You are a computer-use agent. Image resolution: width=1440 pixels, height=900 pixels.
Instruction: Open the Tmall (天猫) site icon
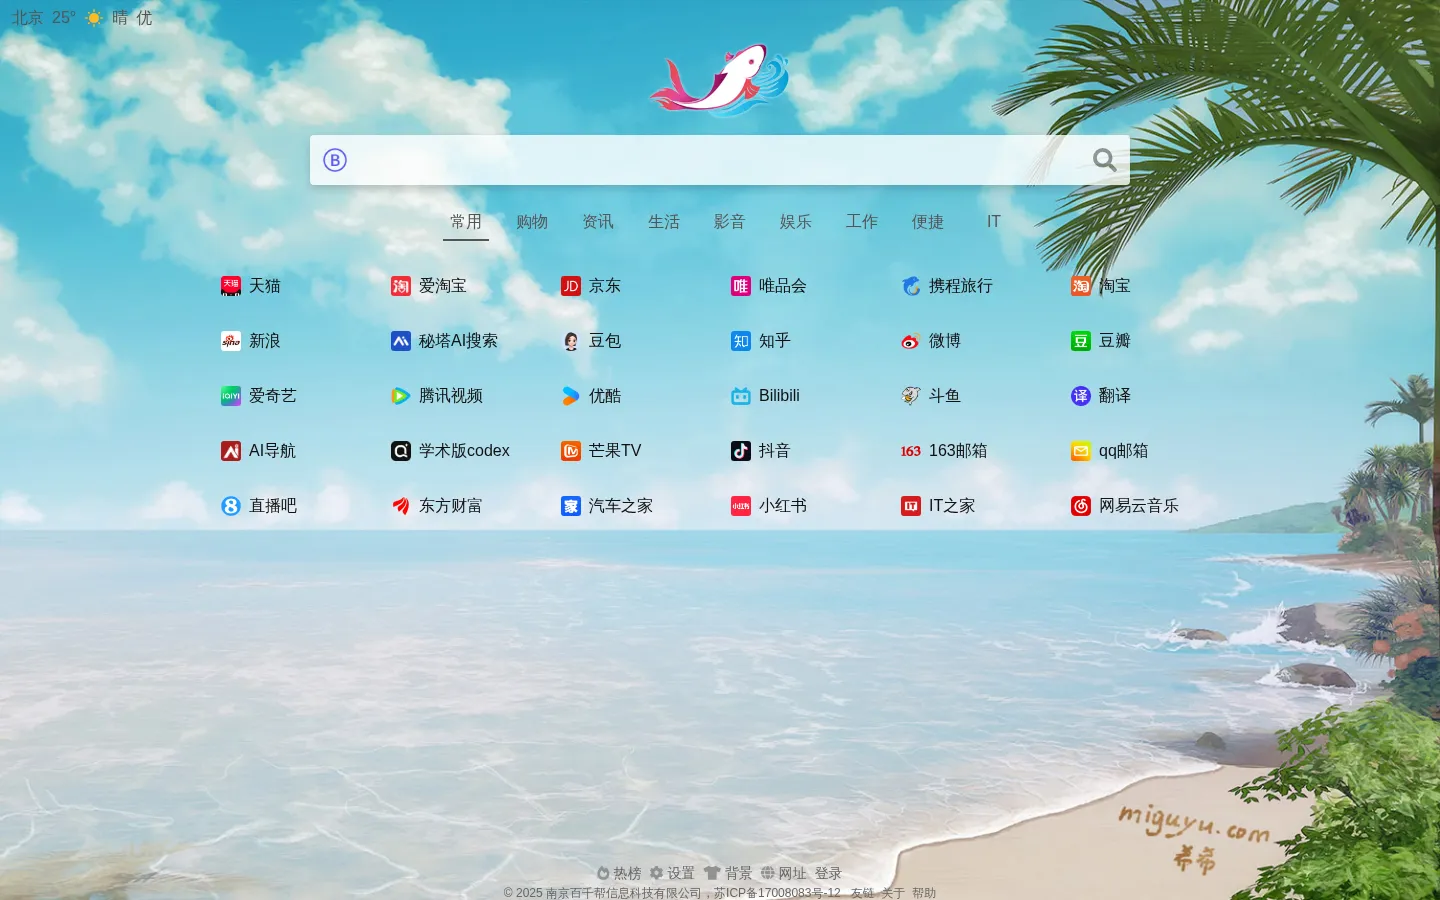click(x=231, y=286)
